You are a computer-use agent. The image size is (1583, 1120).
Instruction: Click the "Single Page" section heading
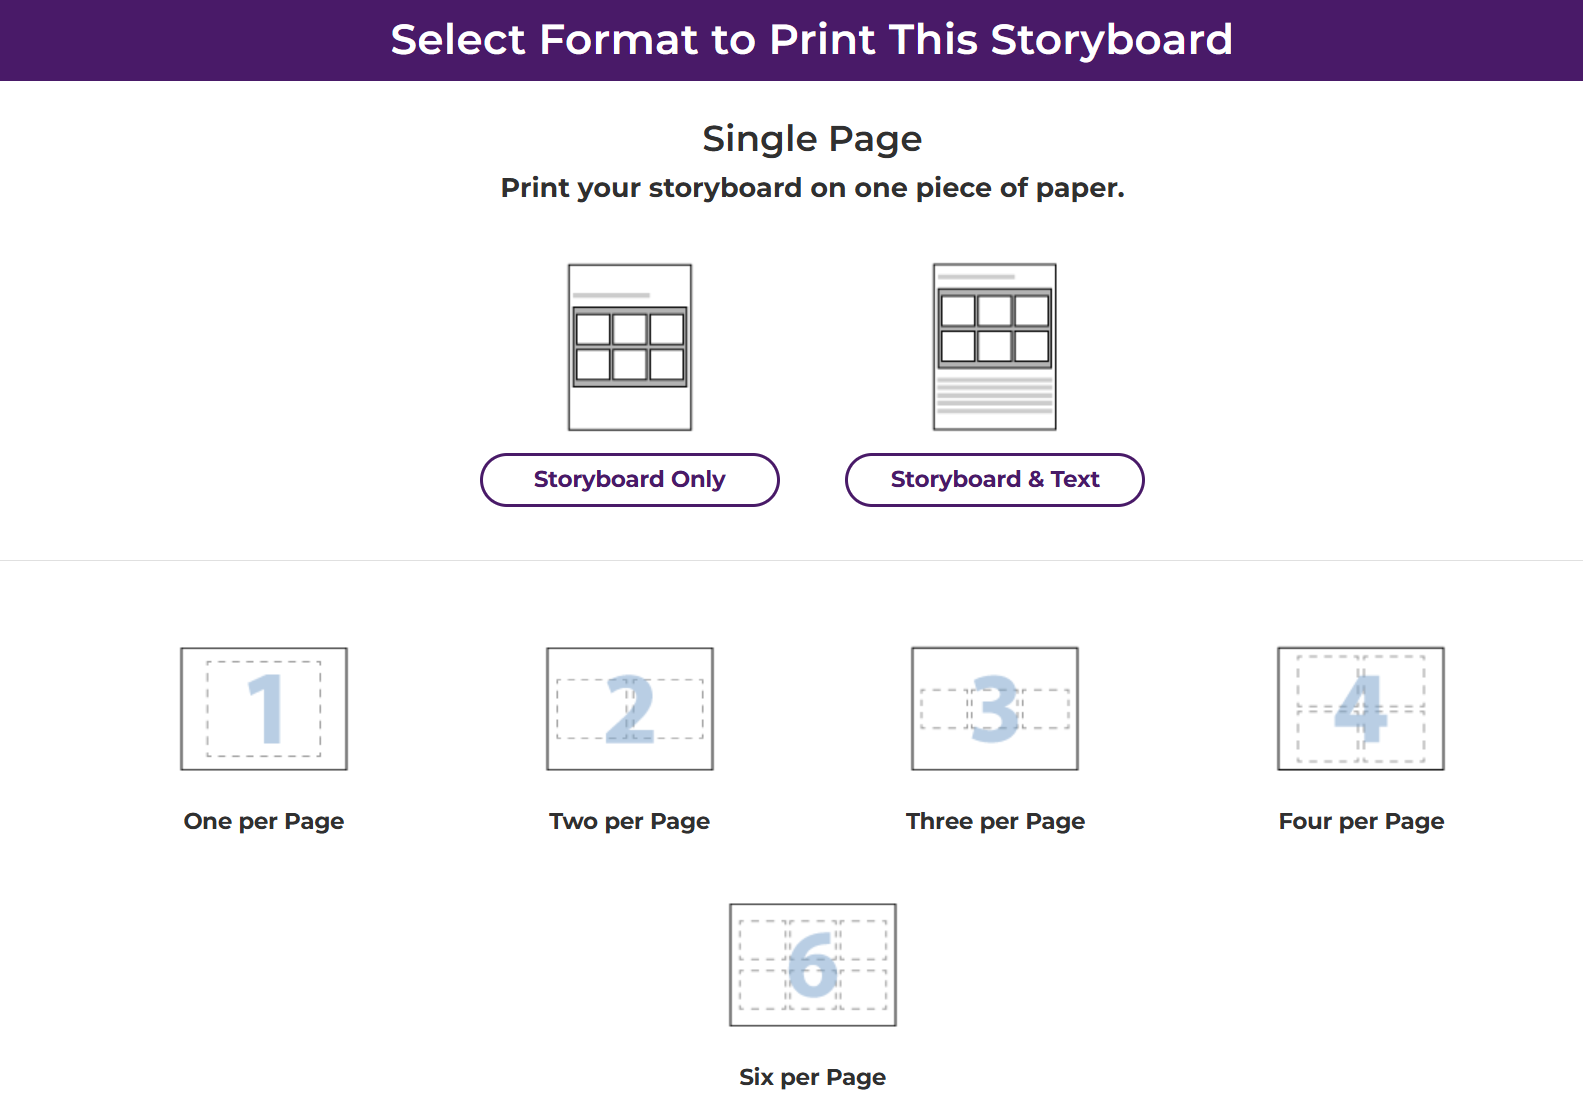(812, 138)
